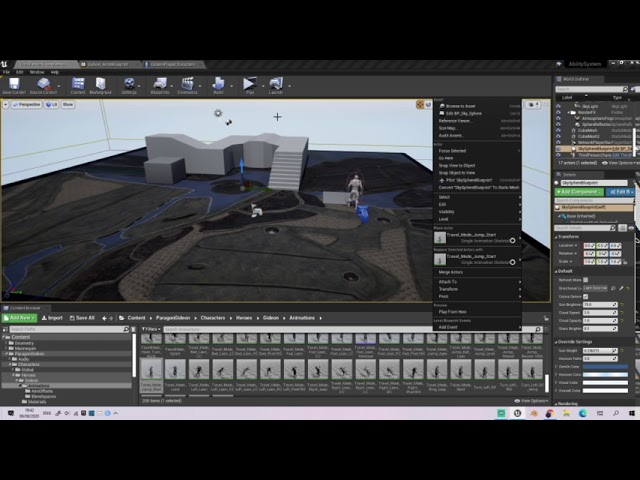Image resolution: width=640 pixels, height=480 pixels.
Task: Click the Content Browser back arrow
Action: tap(104, 318)
